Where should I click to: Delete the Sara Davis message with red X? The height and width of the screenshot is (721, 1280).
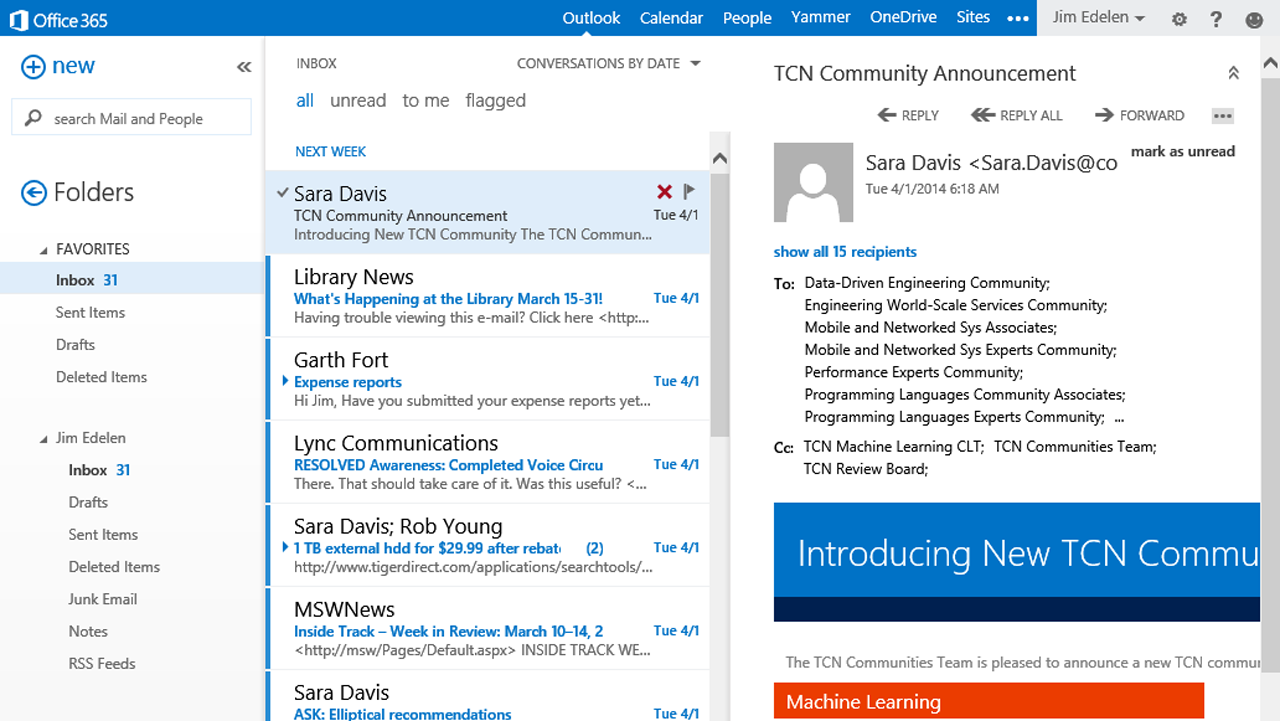coord(664,192)
